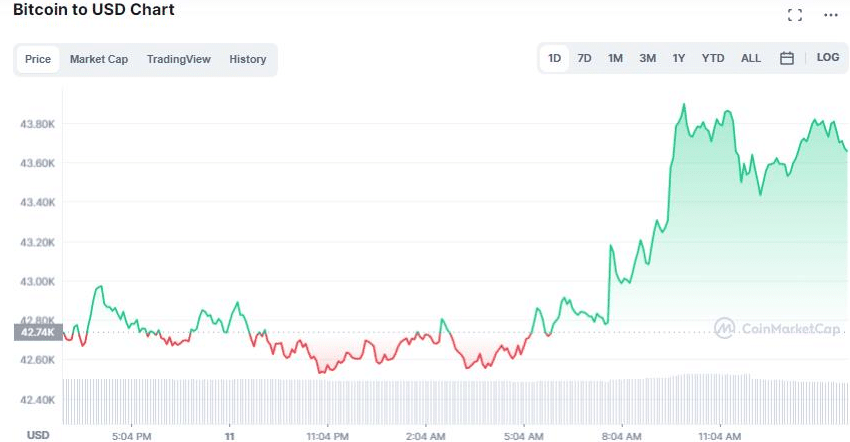850x442 pixels.
Task: Click the 42.40K y-axis label
Action: click(37, 400)
